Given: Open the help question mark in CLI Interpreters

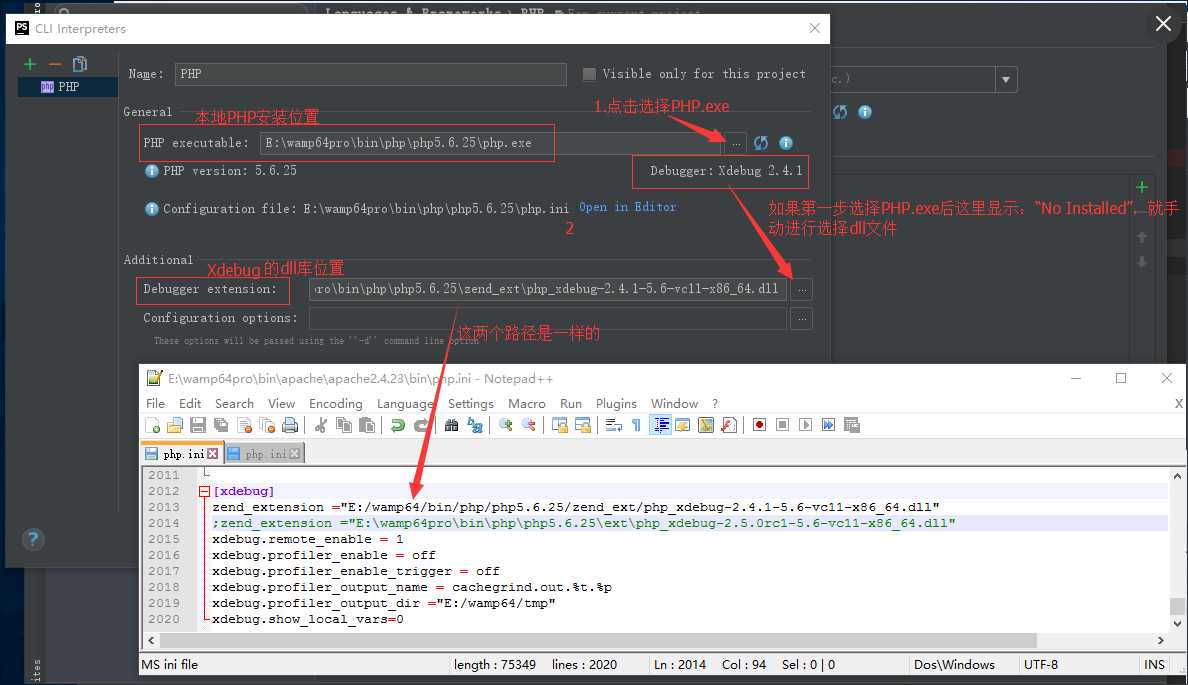Looking at the screenshot, I should tap(33, 540).
